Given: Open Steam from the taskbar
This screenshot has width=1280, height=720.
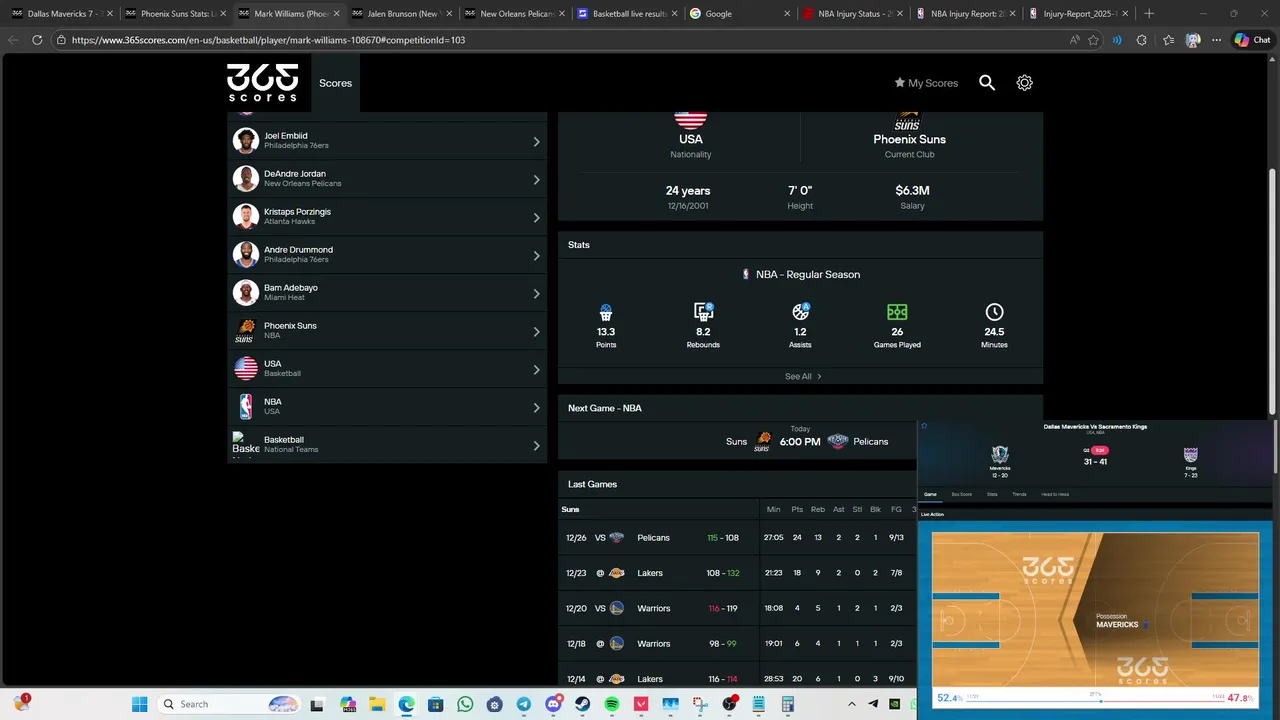Looking at the screenshot, I should [x=583, y=704].
